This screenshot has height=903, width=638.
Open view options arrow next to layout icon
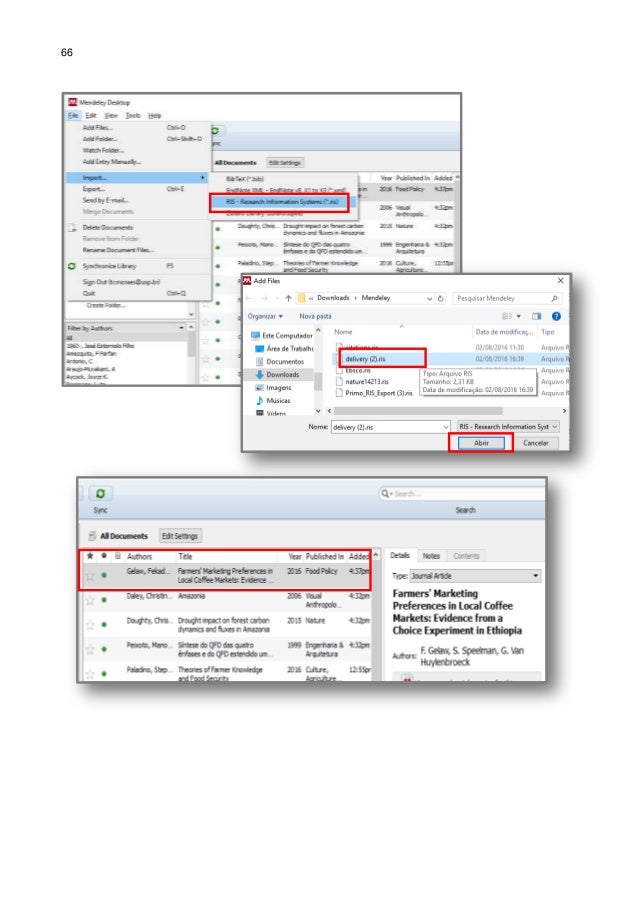[519, 316]
